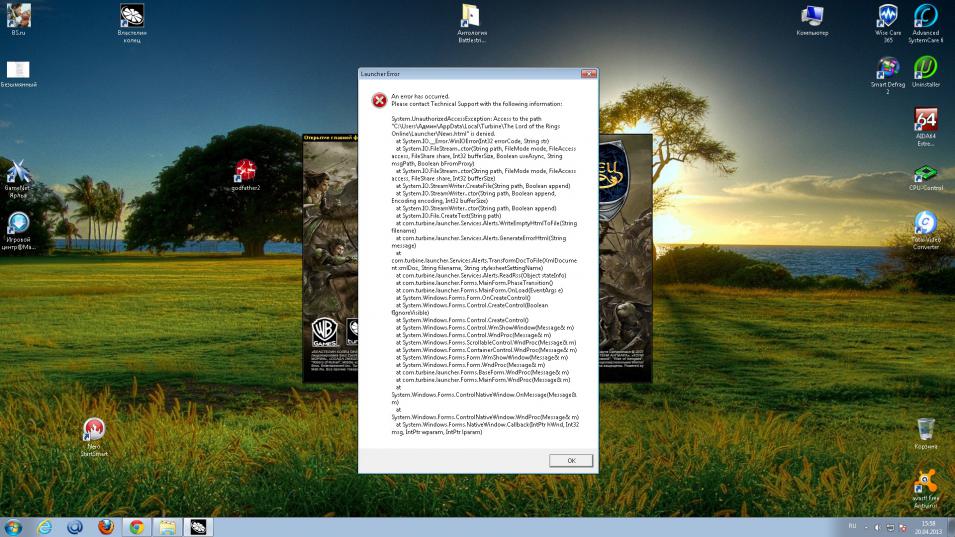This screenshot has height=537, width=955.
Task: Open the GameNet Arena desktop shortcut
Action: coord(18,179)
